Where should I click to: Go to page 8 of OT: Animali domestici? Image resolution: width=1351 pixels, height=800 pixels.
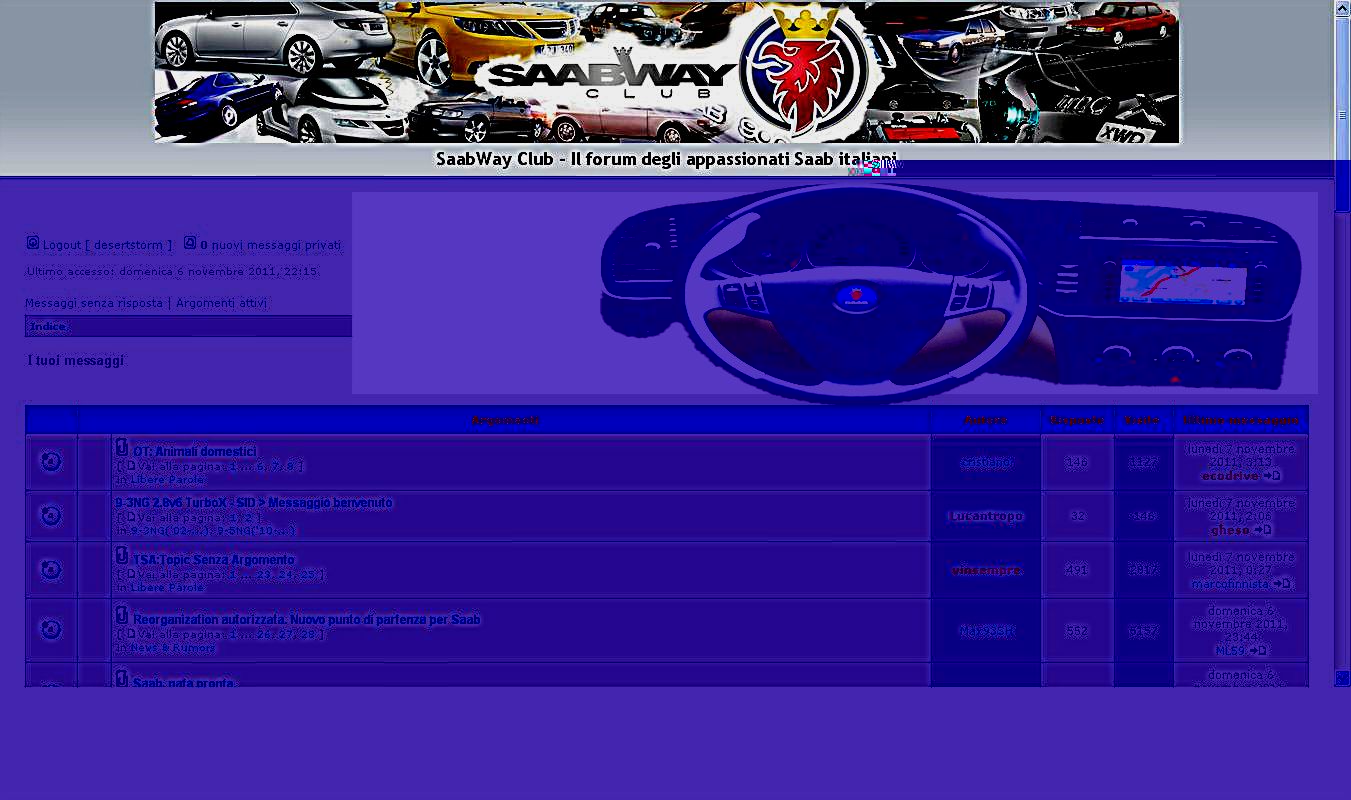pos(290,466)
